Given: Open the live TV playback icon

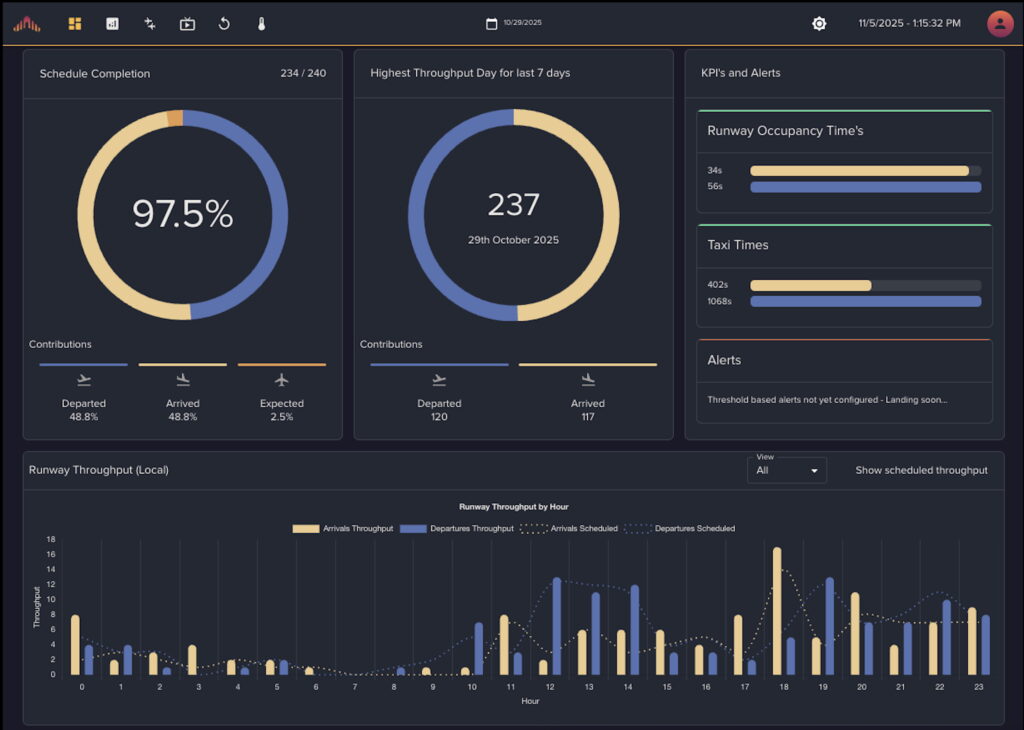Looking at the screenshot, I should (x=187, y=23).
